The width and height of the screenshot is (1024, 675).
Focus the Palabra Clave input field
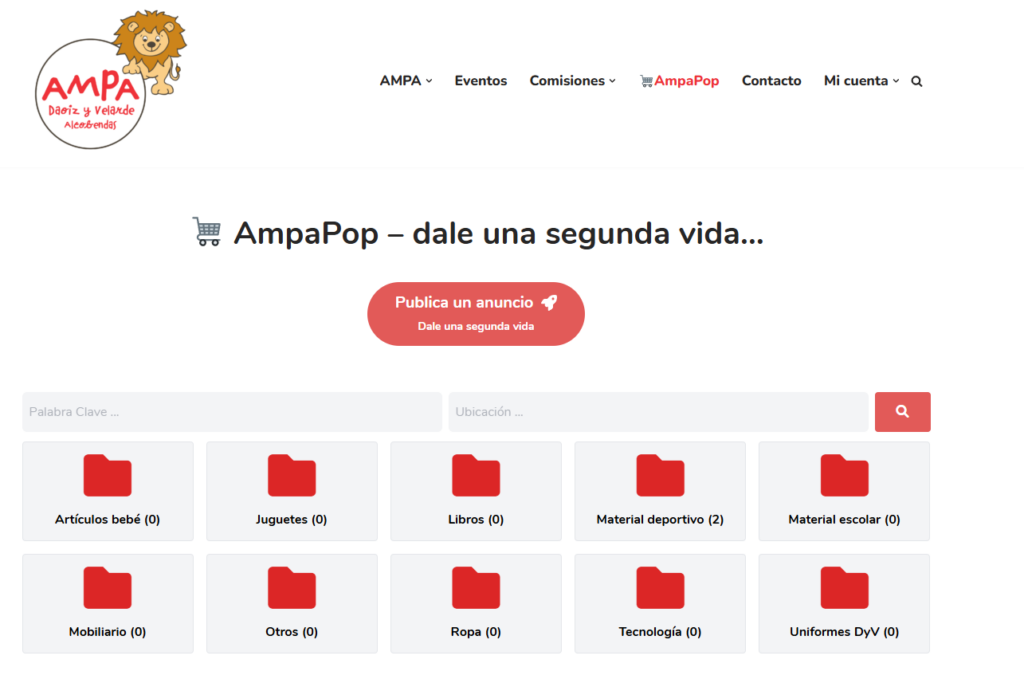[x=232, y=411]
